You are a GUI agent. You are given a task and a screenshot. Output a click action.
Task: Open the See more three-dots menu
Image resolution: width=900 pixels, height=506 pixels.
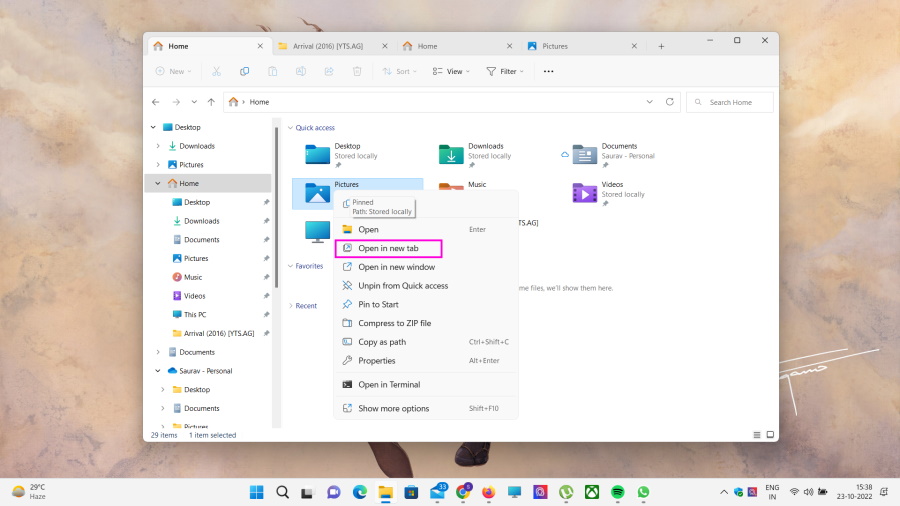pyautogui.click(x=548, y=71)
